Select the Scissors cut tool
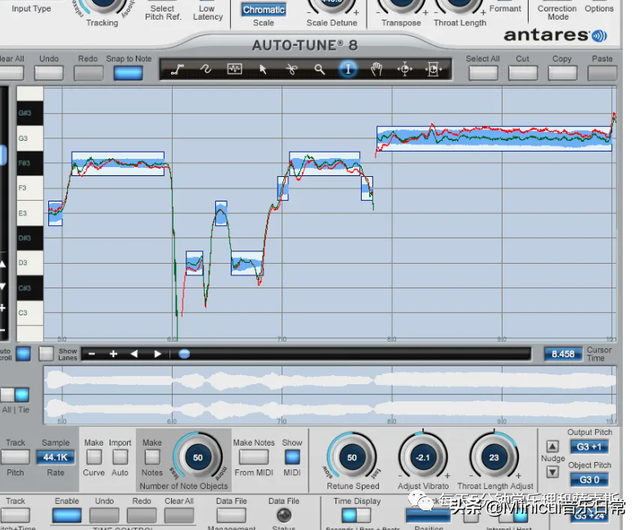Screen dimensions: 640x530 pos(291,70)
